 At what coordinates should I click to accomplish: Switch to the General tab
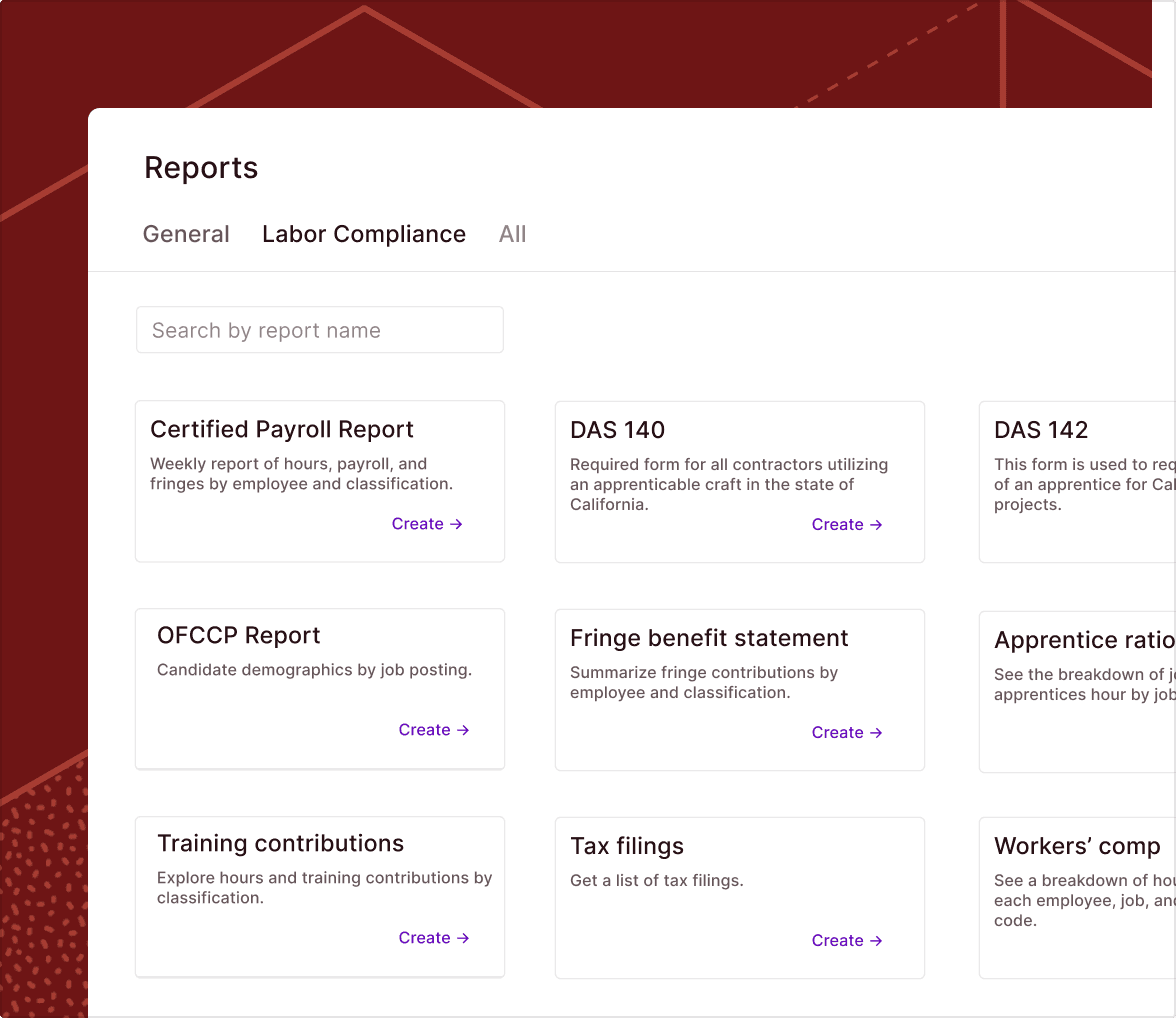click(x=186, y=233)
